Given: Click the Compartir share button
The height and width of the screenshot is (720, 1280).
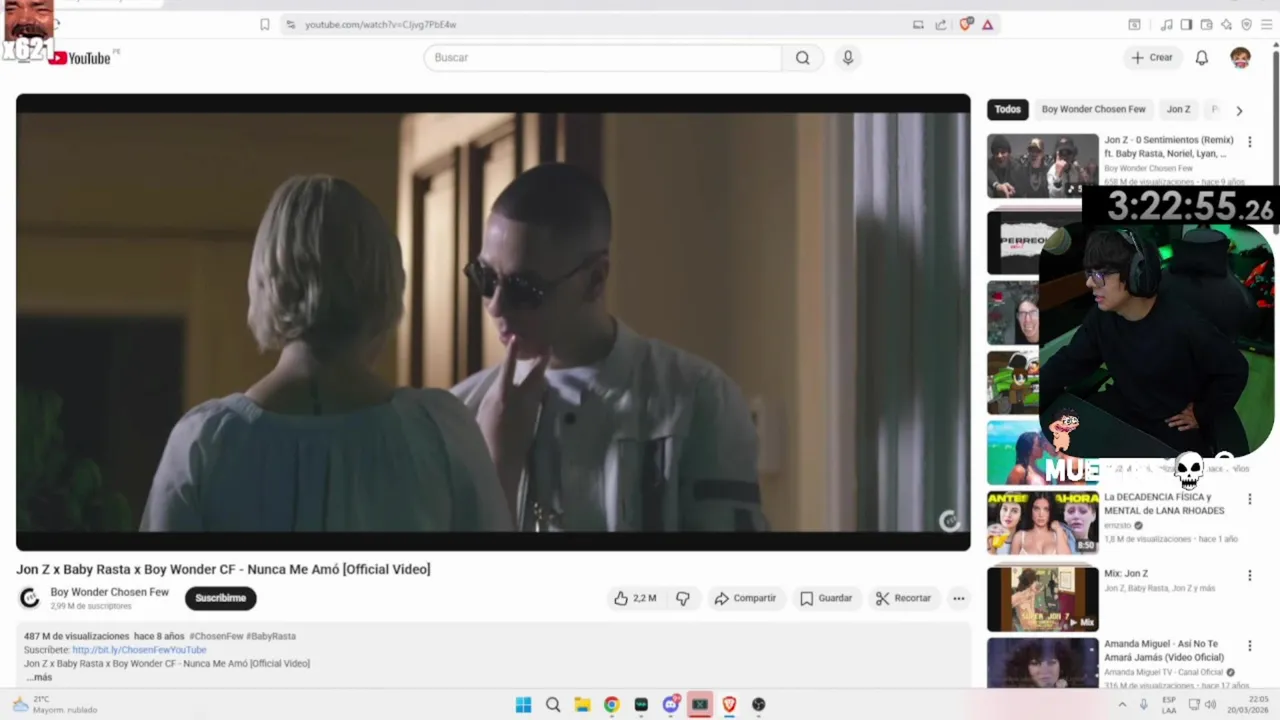Looking at the screenshot, I should [x=745, y=598].
